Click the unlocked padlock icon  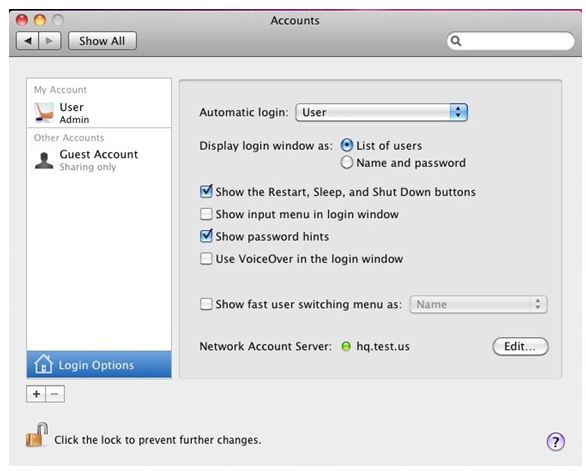coord(37,435)
